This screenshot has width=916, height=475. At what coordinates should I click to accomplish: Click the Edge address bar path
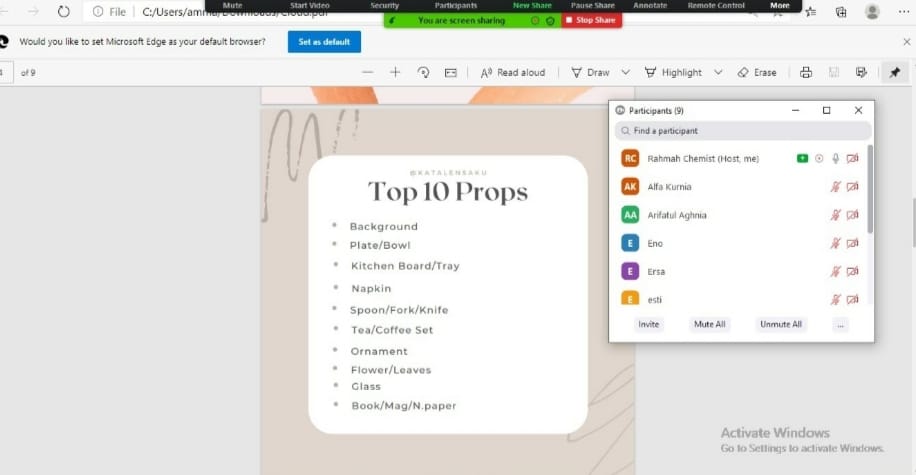[x=234, y=12]
